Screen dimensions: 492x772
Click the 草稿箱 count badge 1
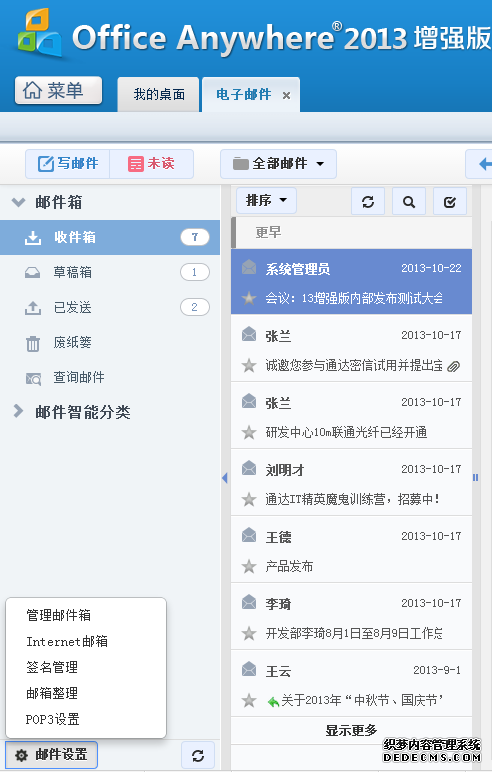195,272
